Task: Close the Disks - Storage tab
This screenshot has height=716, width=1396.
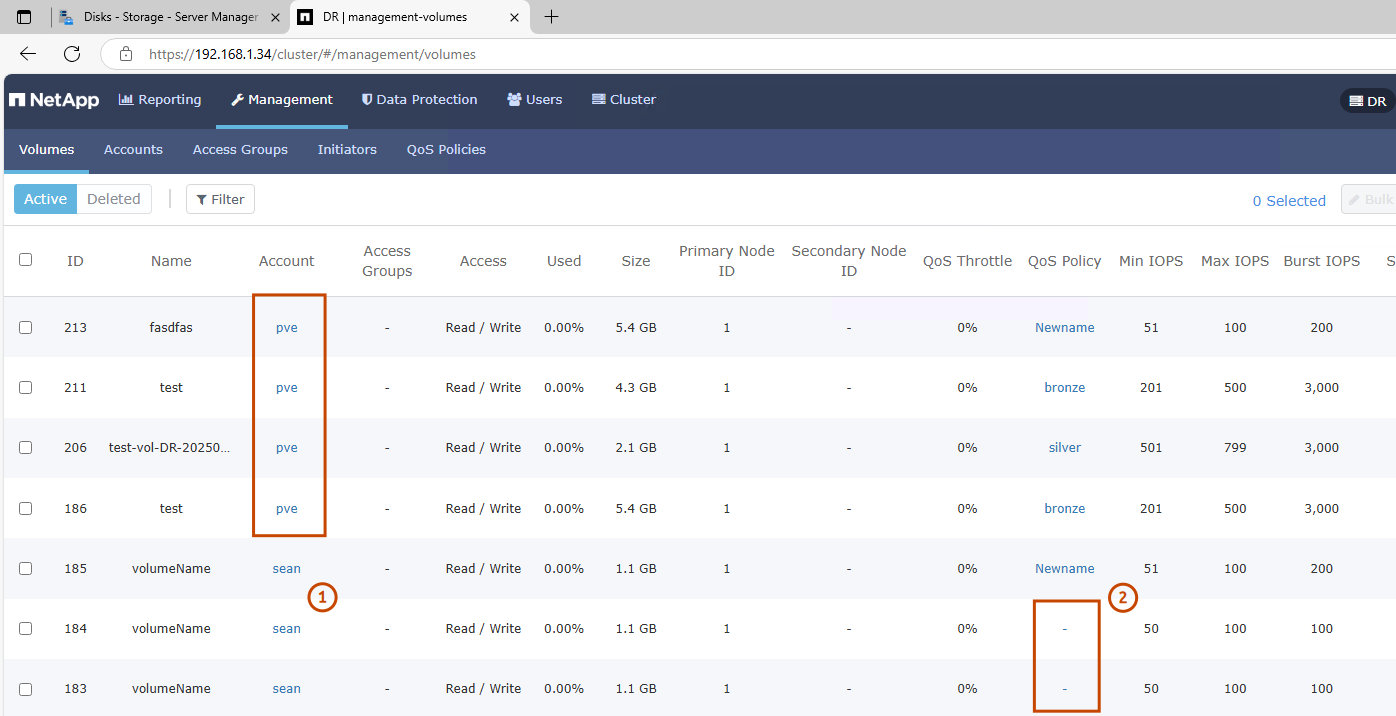Action: click(276, 17)
